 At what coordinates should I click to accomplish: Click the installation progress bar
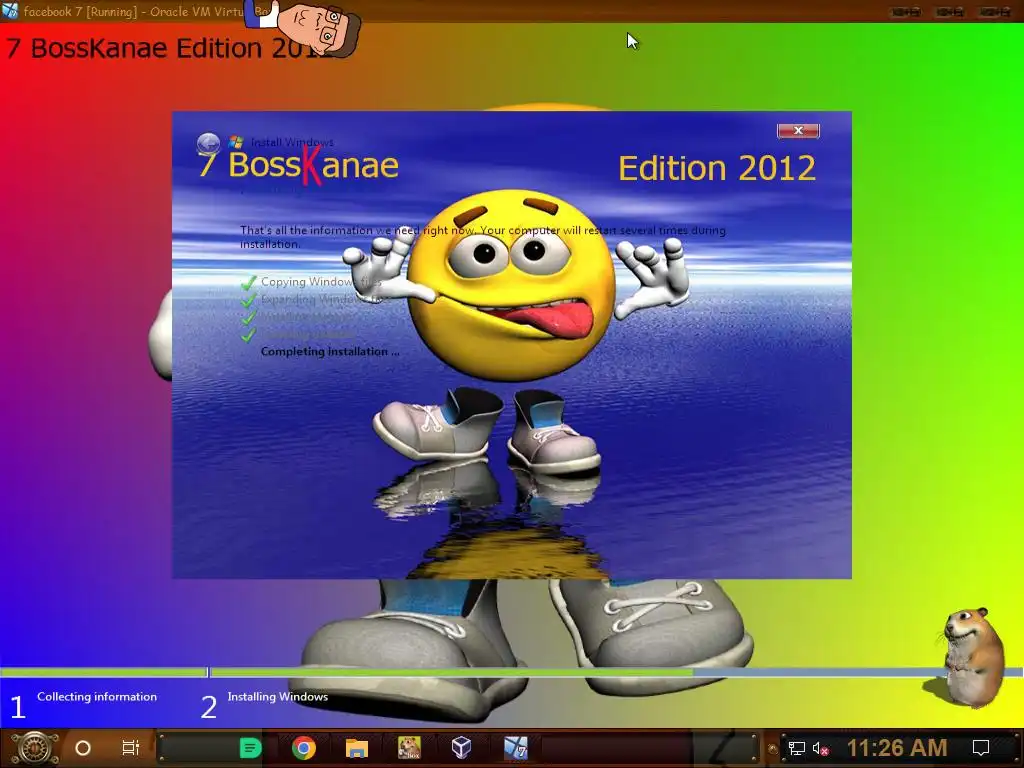(x=511, y=672)
